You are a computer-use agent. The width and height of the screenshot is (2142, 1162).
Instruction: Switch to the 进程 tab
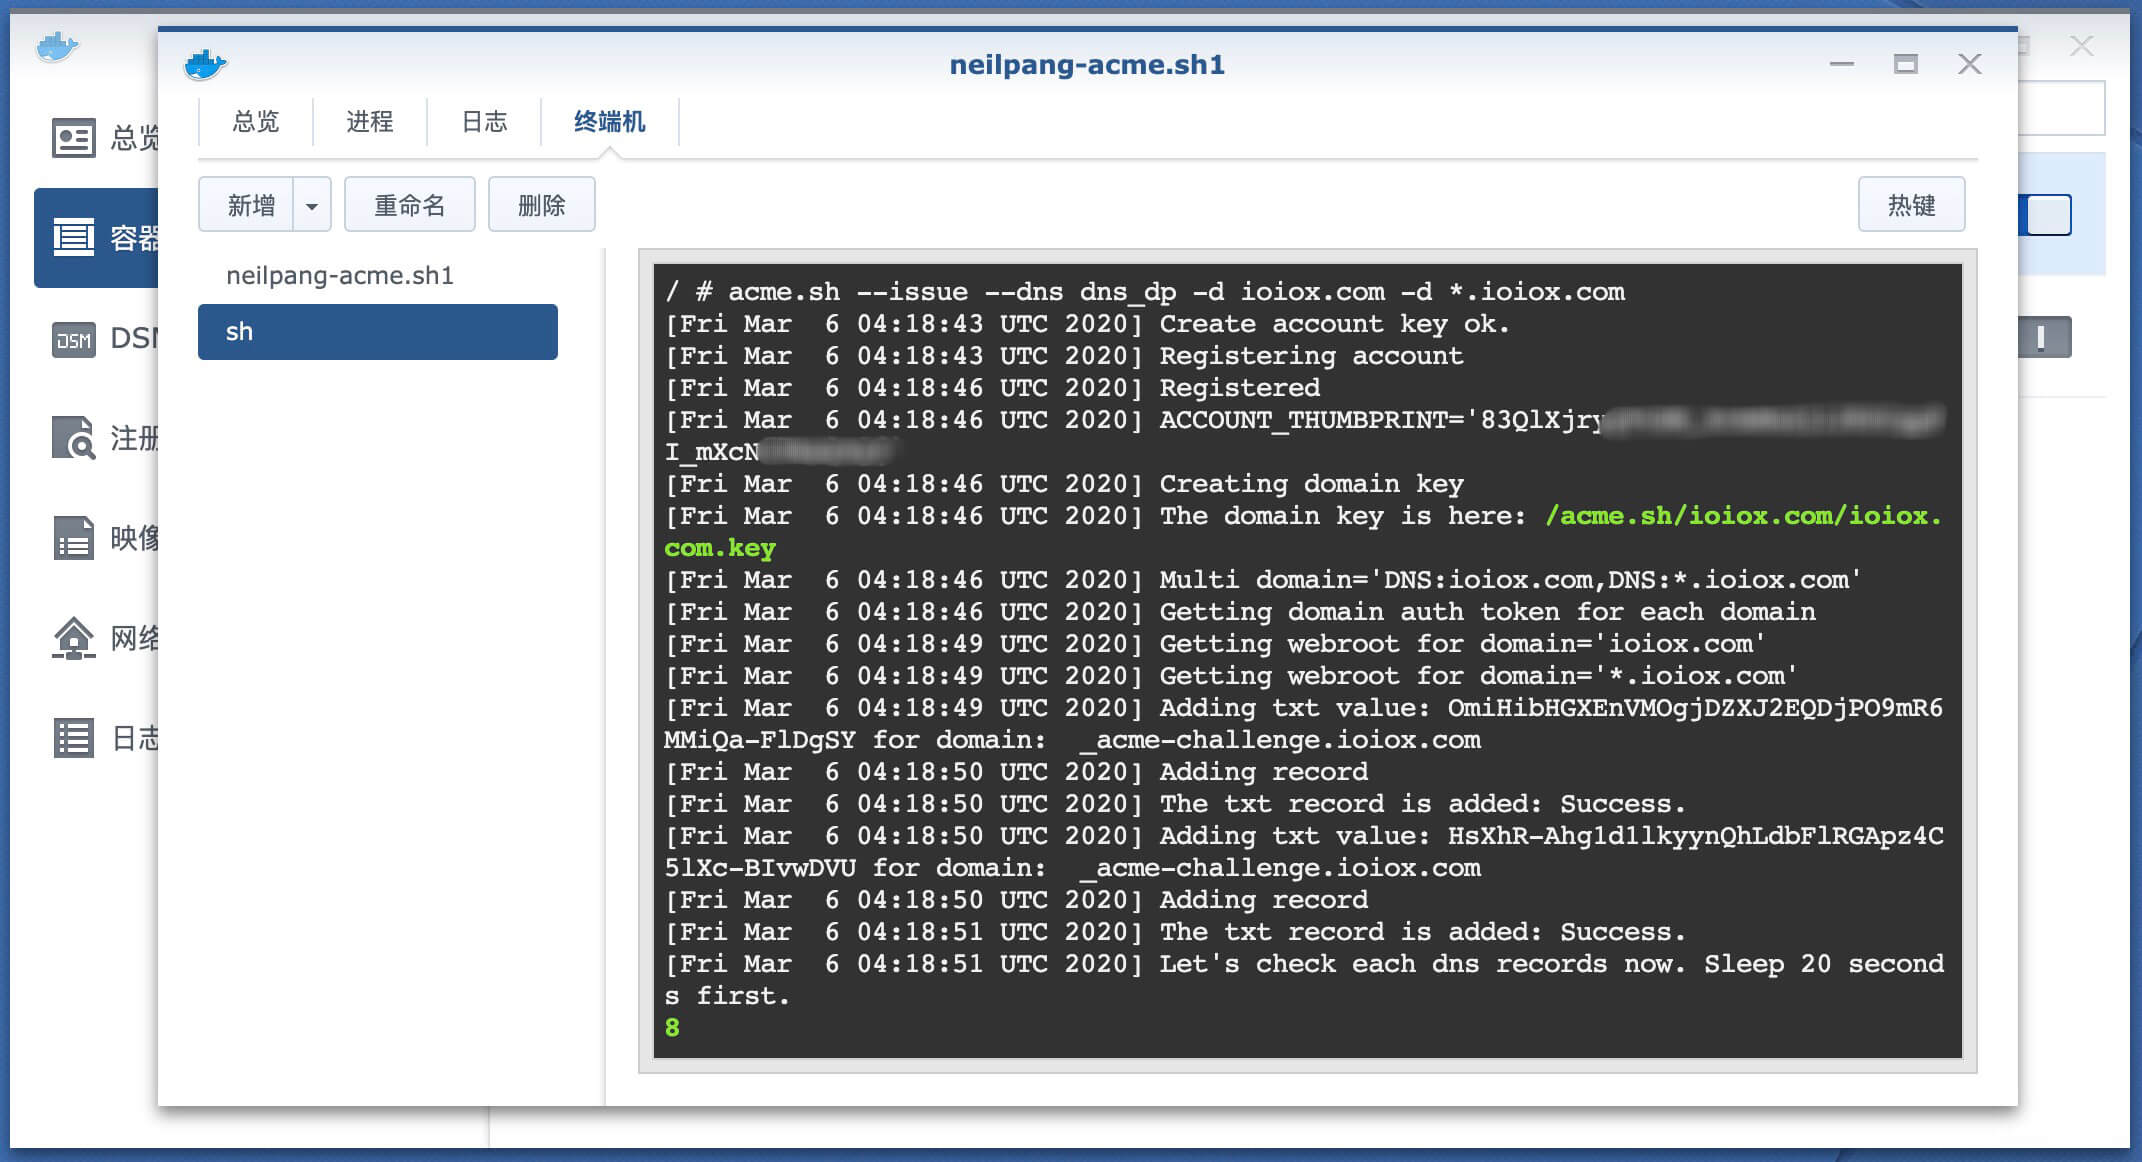369,122
